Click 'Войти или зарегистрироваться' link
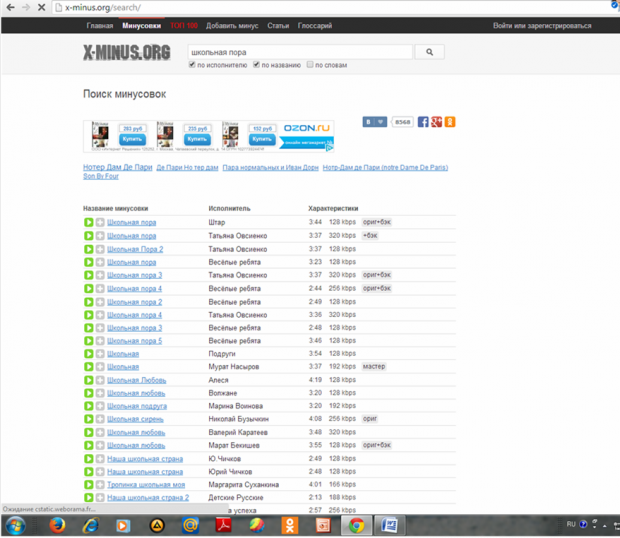This screenshot has width=620, height=538. pyautogui.click(x=542, y=26)
